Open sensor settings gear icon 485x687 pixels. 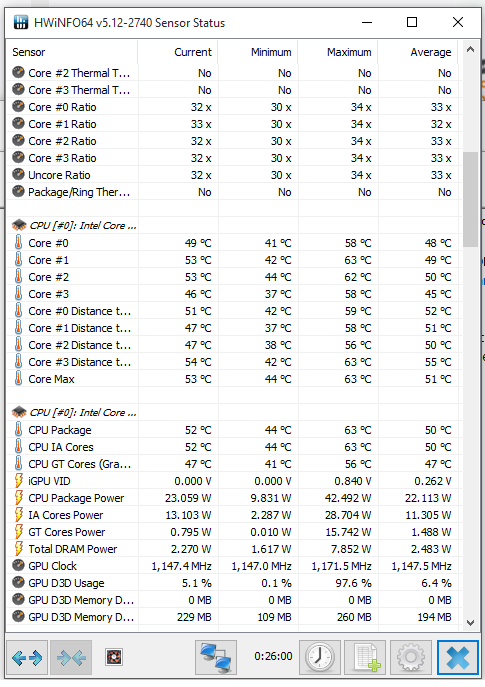point(411,657)
